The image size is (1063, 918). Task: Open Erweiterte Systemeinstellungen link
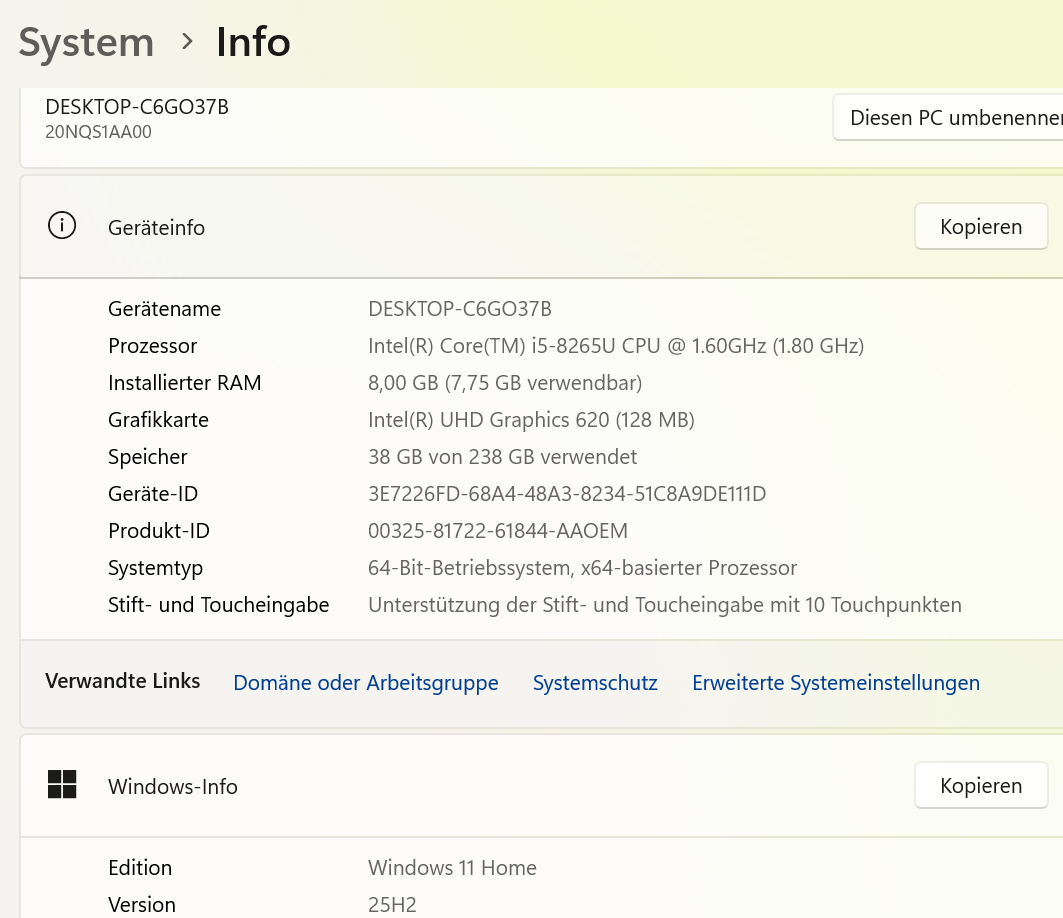pos(835,682)
